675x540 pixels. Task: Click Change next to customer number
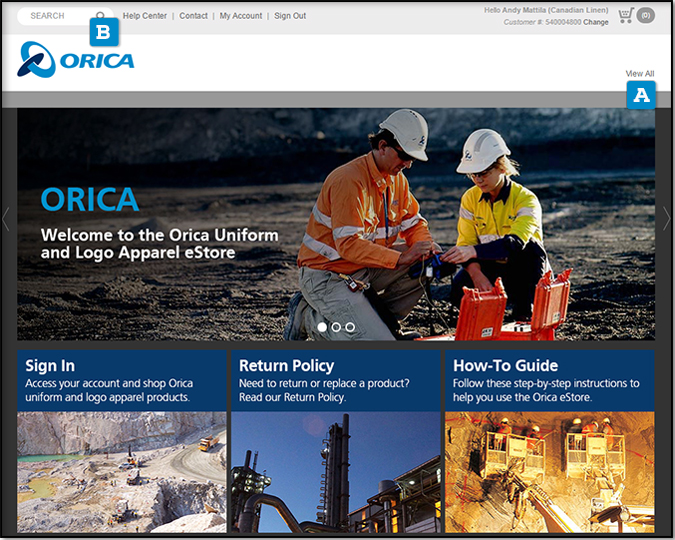tap(596, 22)
